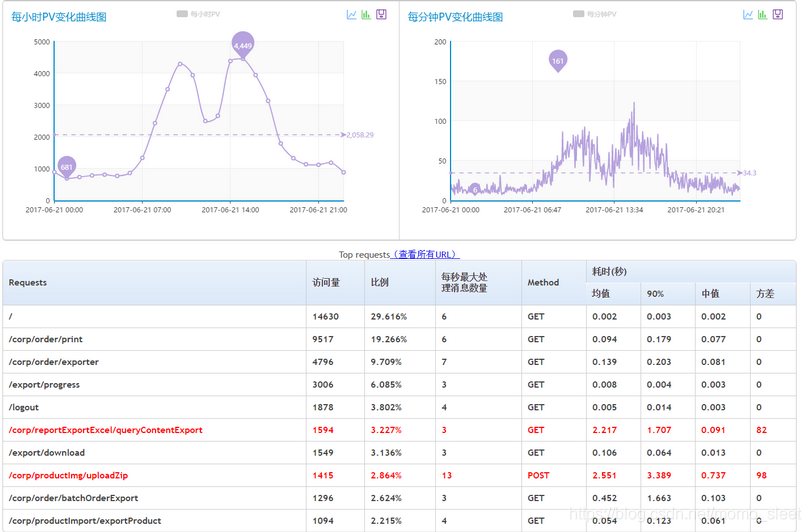The height and width of the screenshot is (532, 811).
Task: Switch per-minute PV chart to line view
Action: pos(748,14)
